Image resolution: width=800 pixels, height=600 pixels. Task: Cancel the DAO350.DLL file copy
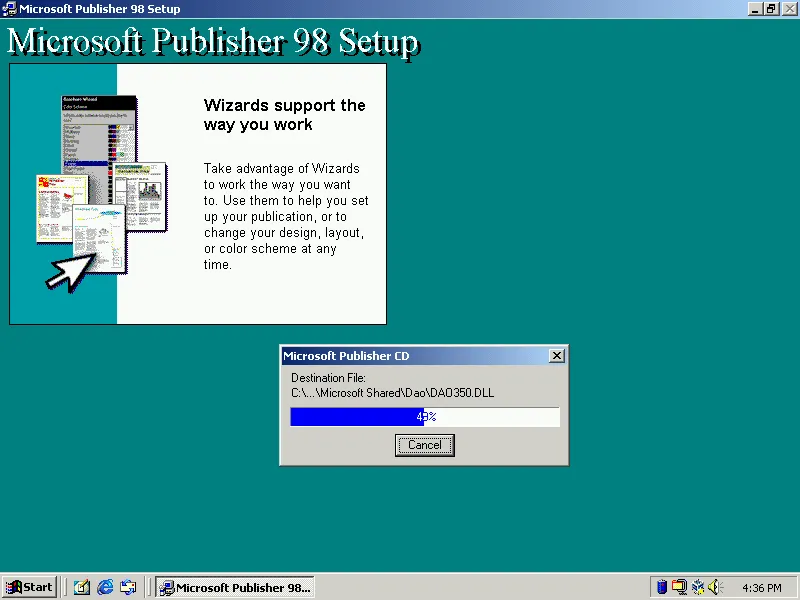pos(424,445)
